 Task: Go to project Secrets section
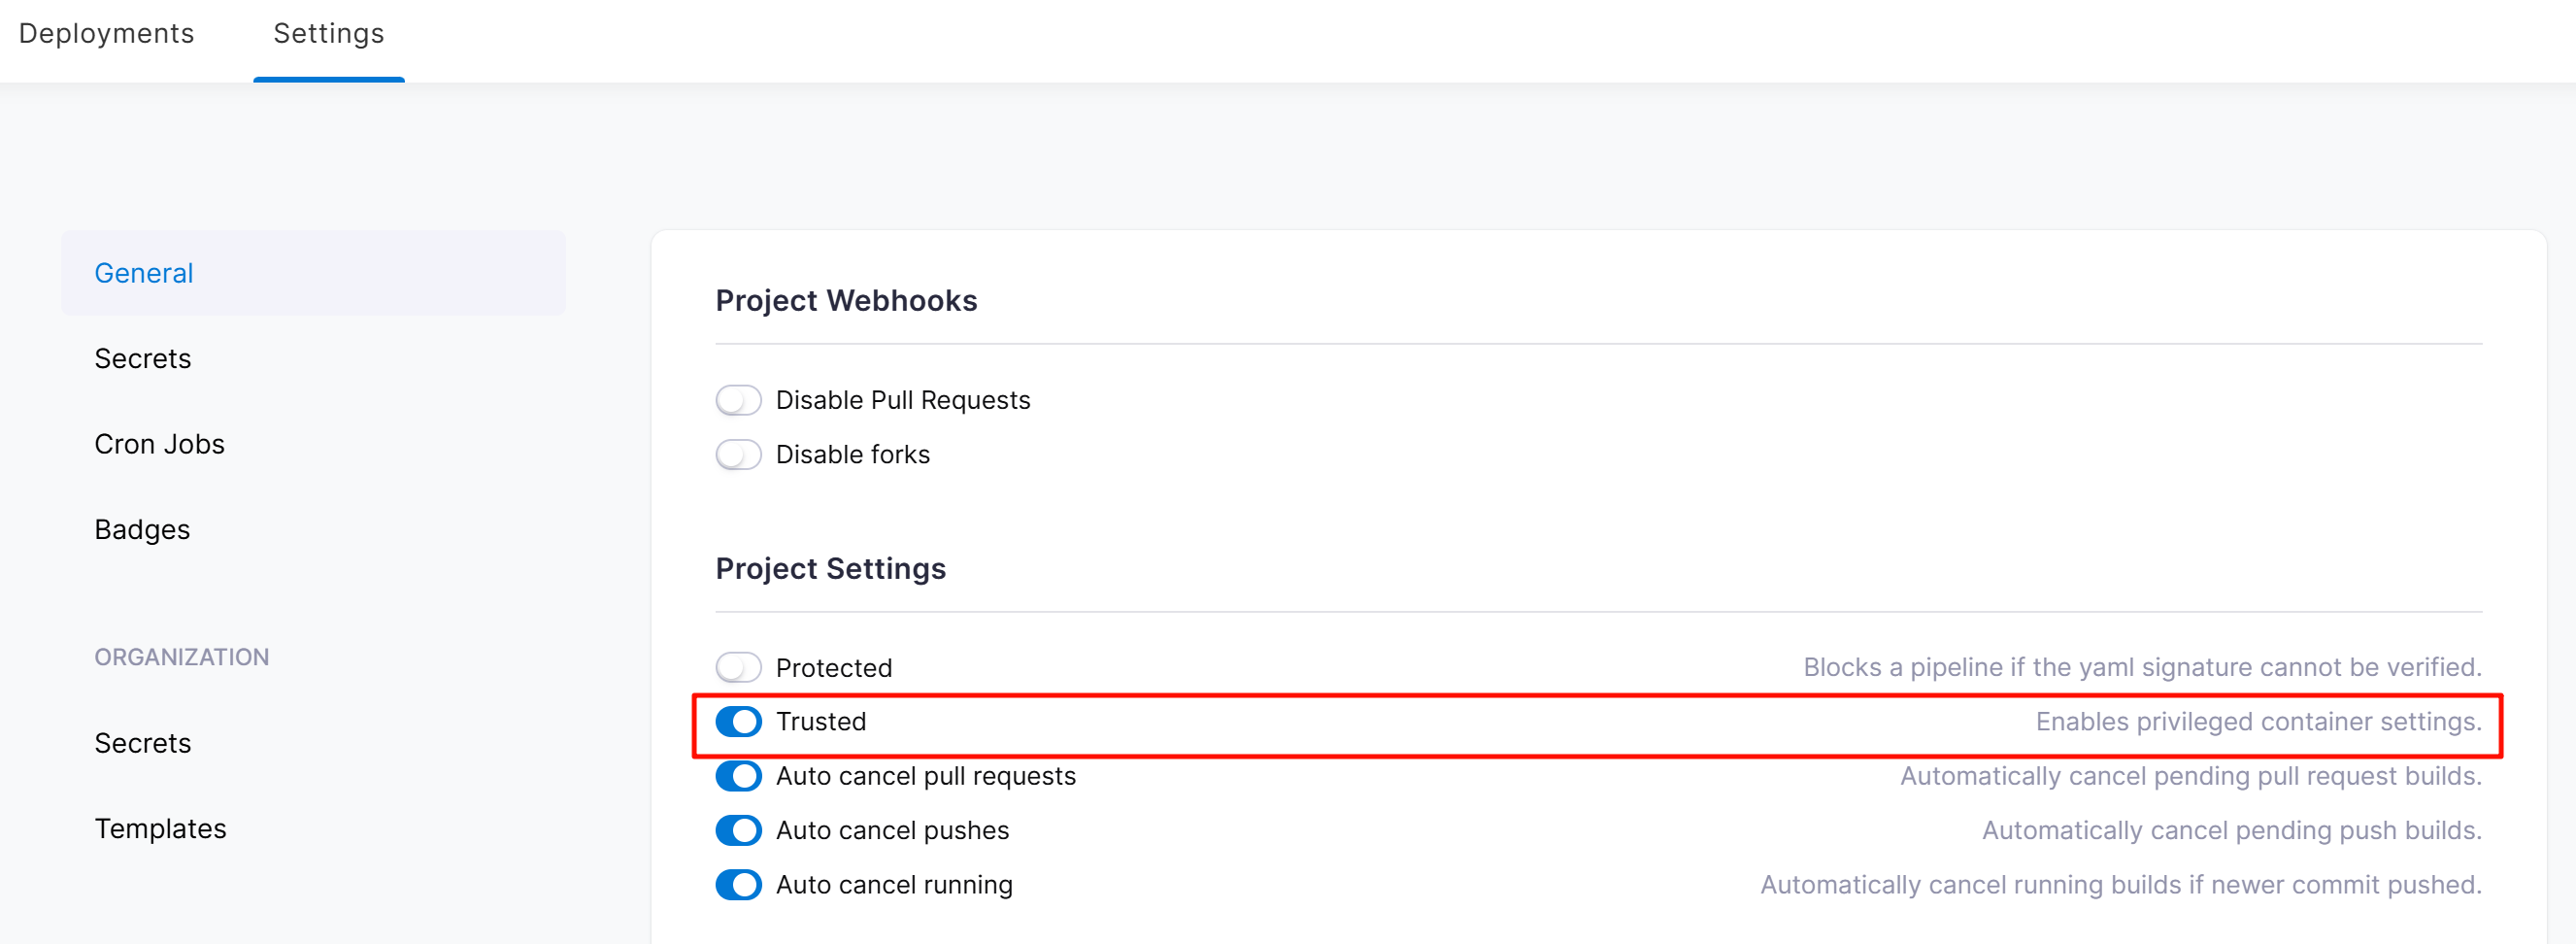tap(143, 359)
